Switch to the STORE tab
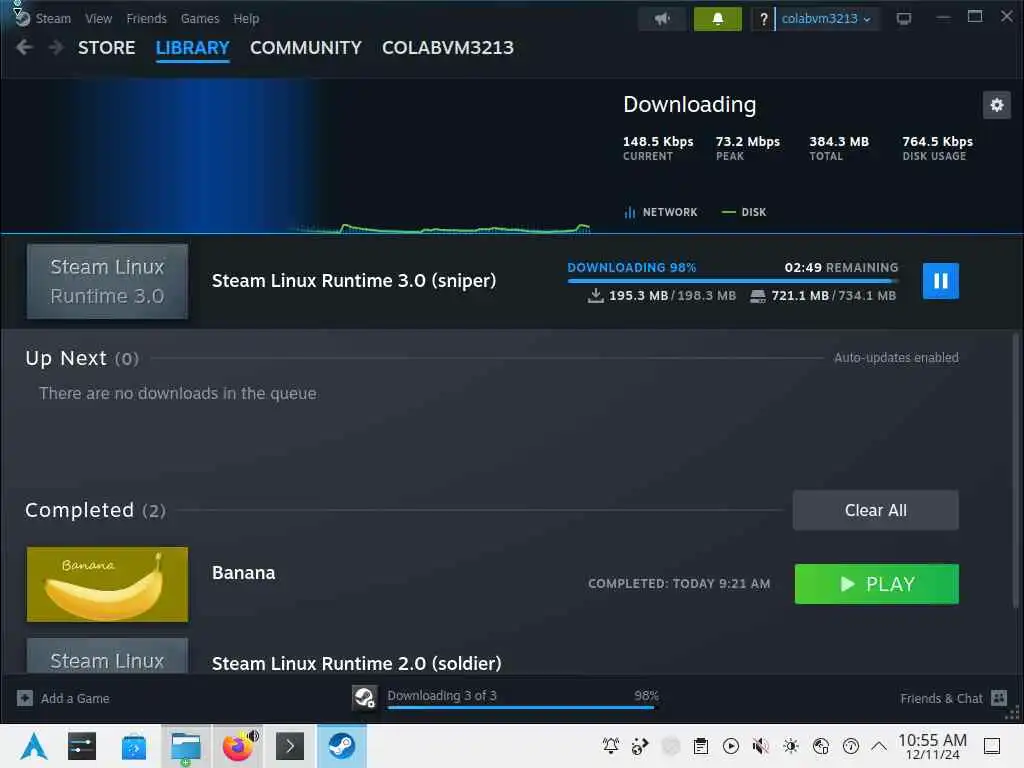 tap(106, 48)
